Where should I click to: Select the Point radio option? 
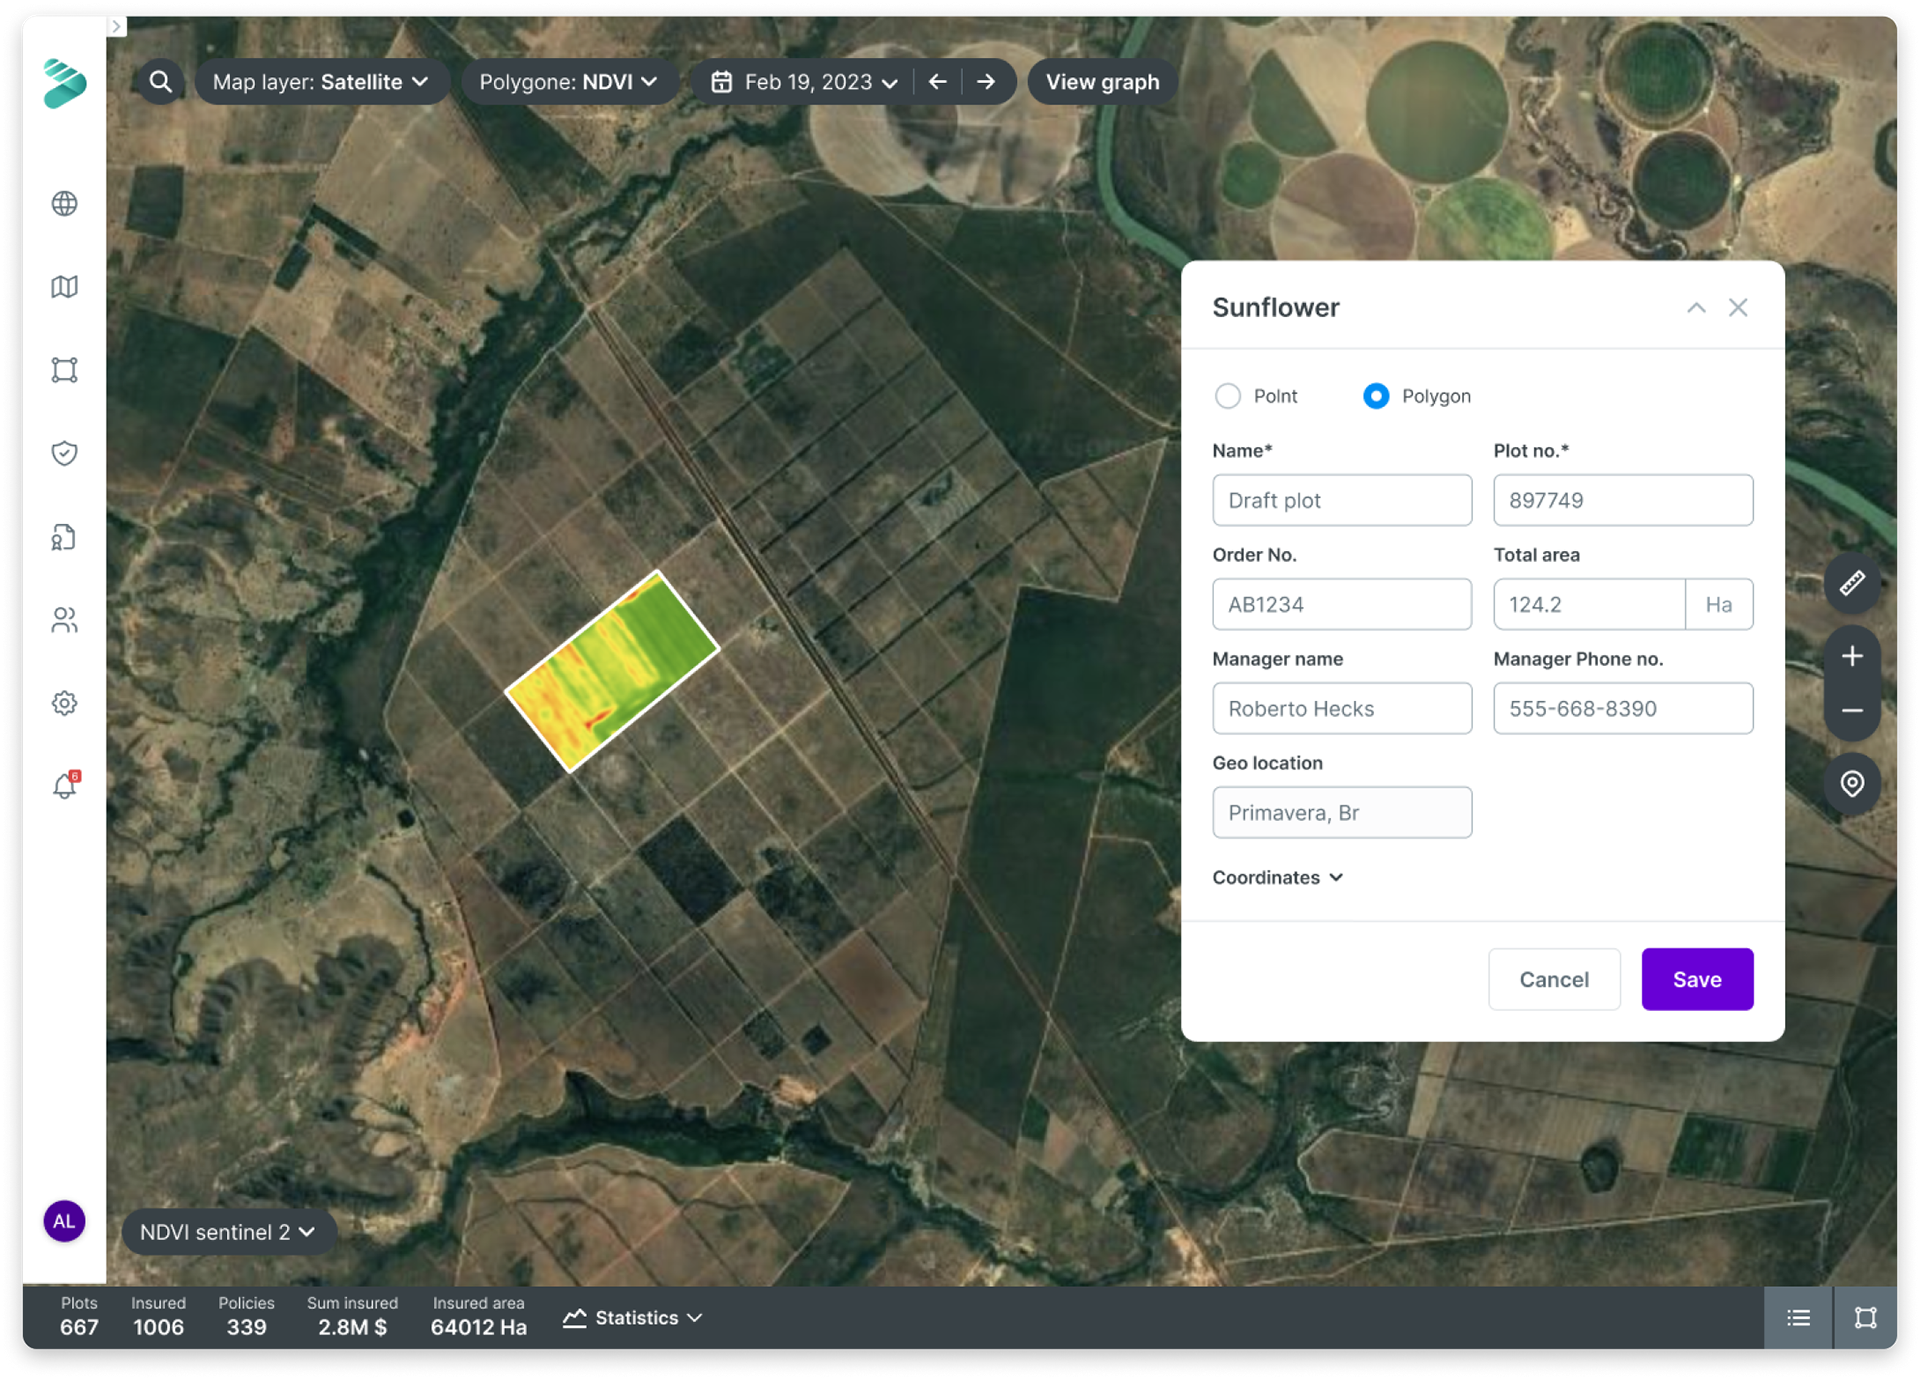tap(1227, 396)
